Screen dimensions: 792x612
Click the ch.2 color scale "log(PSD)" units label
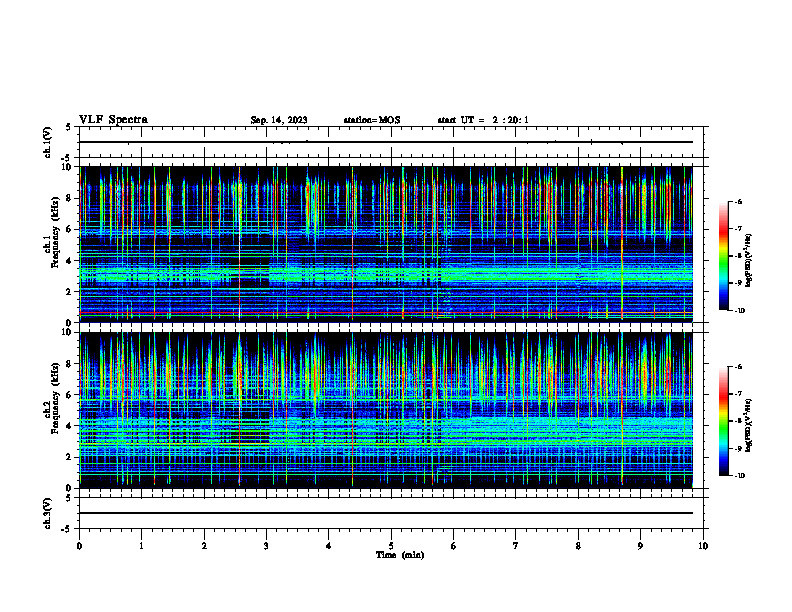coord(749,425)
